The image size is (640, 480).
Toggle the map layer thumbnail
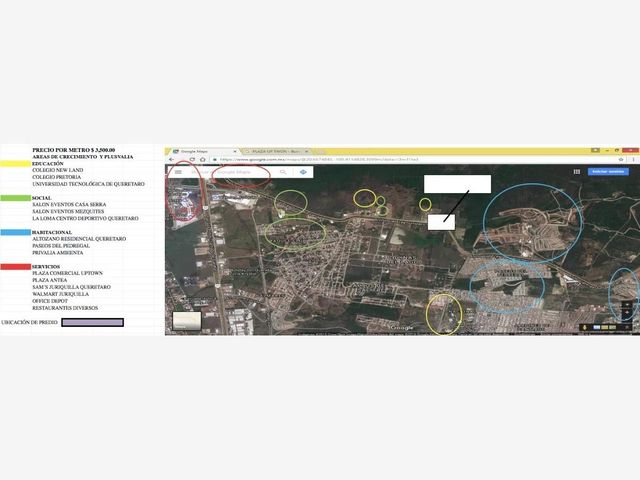click(187, 321)
